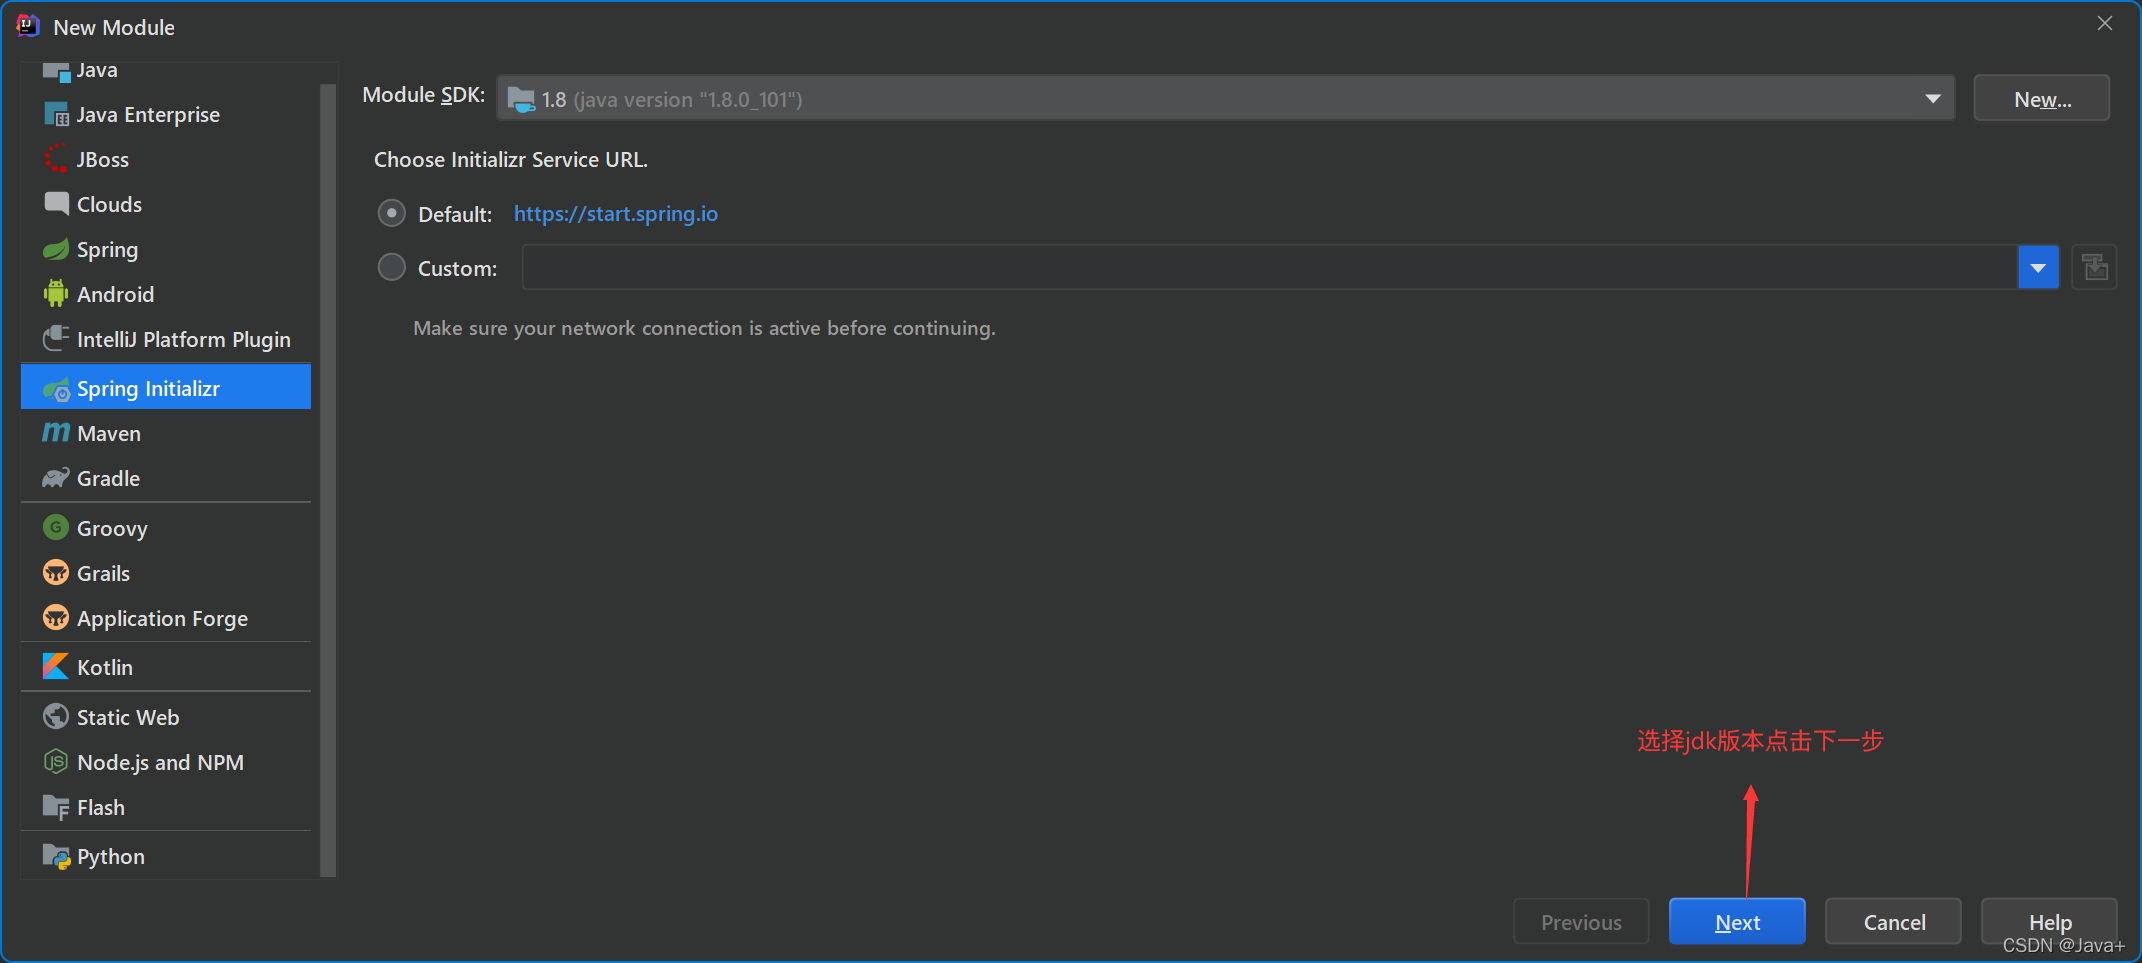Click the New... SDK button
The height and width of the screenshot is (963, 2142).
point(2042,98)
